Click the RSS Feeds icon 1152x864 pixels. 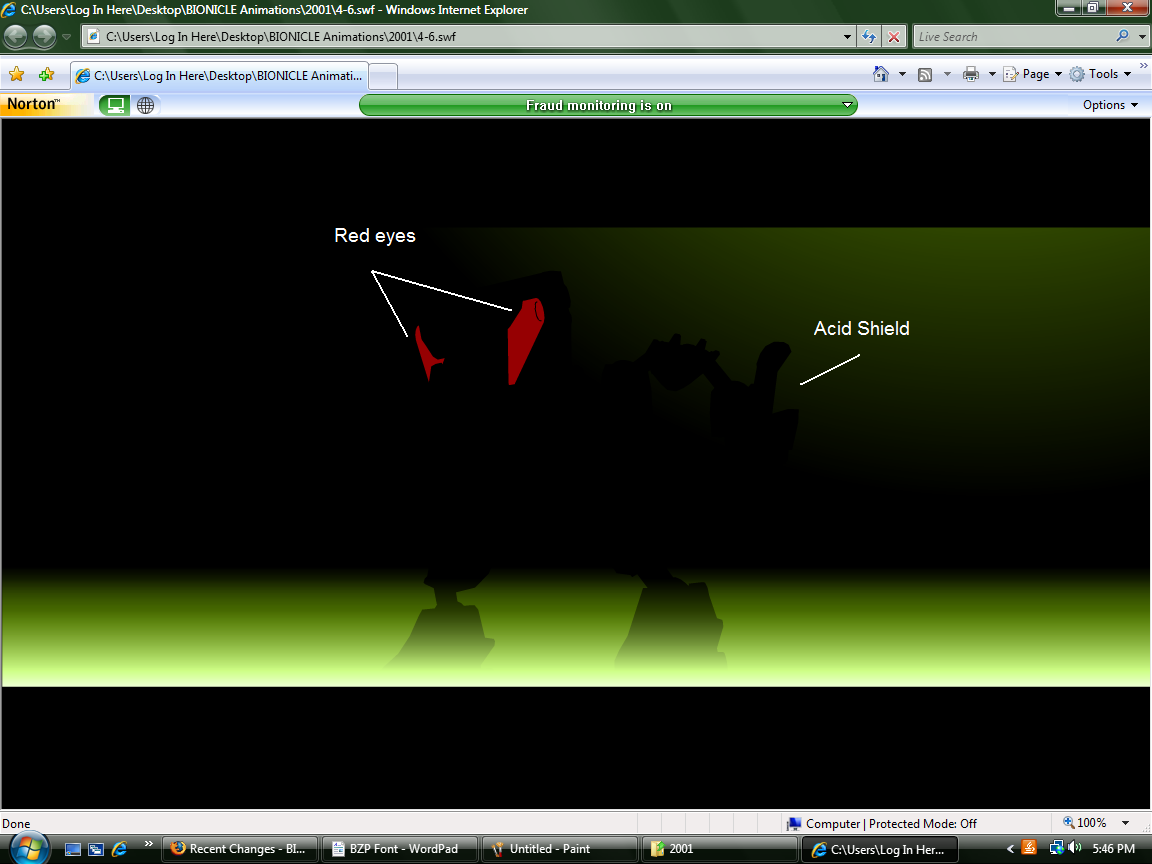pyautogui.click(x=925, y=74)
